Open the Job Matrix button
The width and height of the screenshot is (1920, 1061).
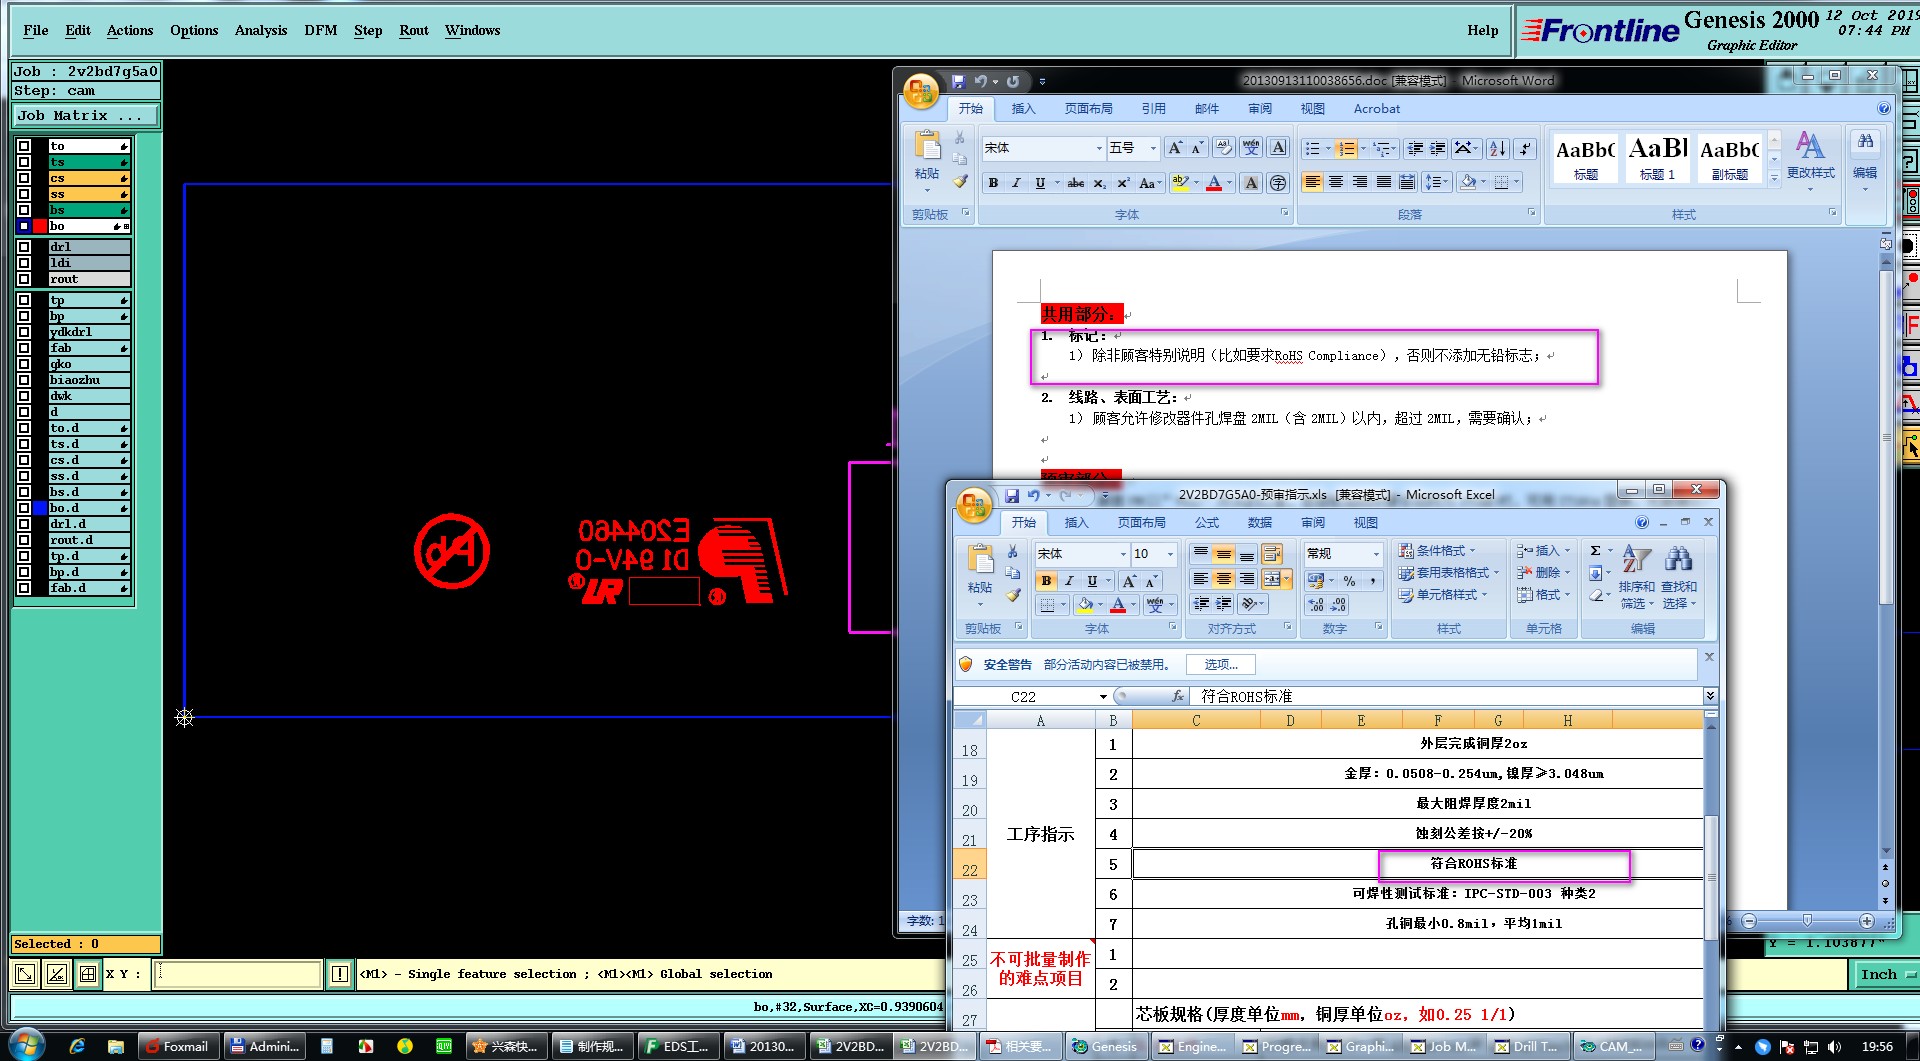pos(85,116)
